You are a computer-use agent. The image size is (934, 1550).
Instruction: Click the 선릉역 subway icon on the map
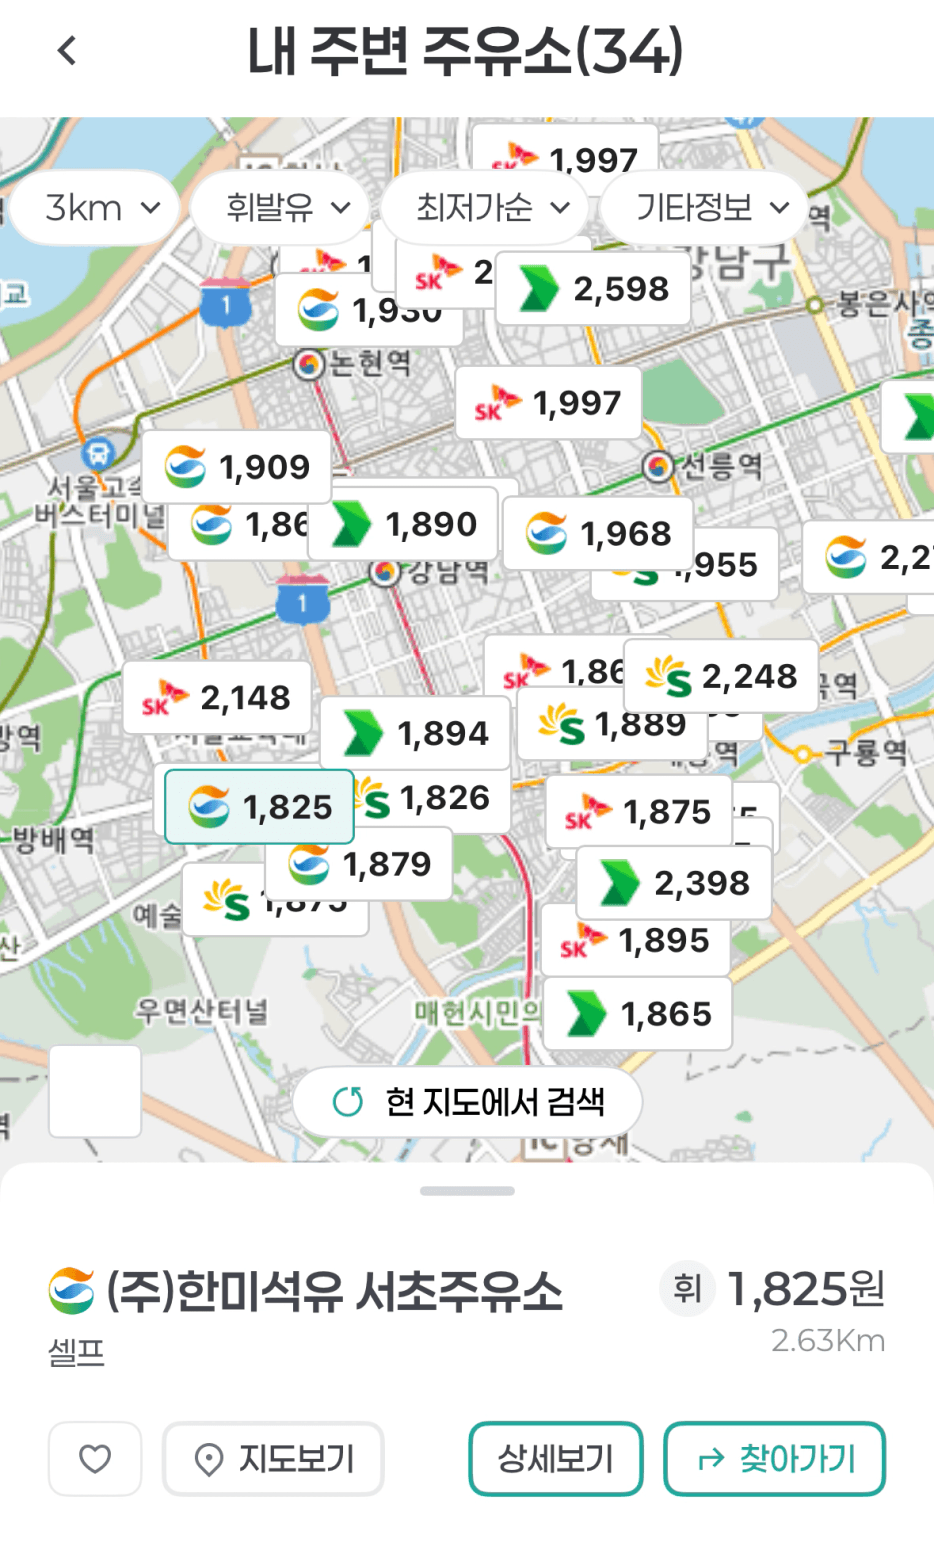[658, 466]
